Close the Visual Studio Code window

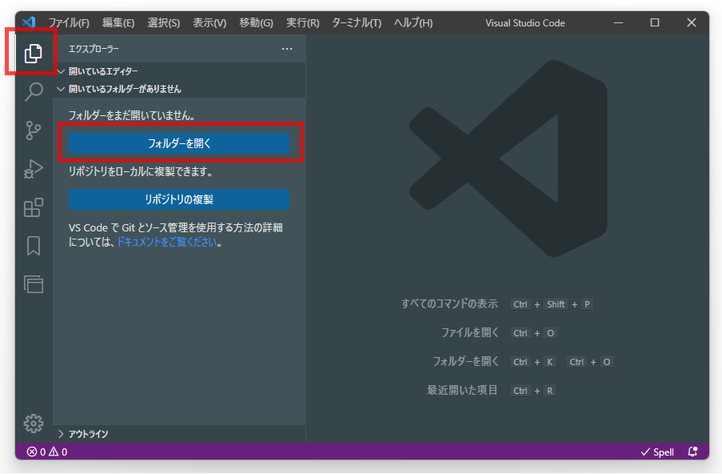point(691,23)
